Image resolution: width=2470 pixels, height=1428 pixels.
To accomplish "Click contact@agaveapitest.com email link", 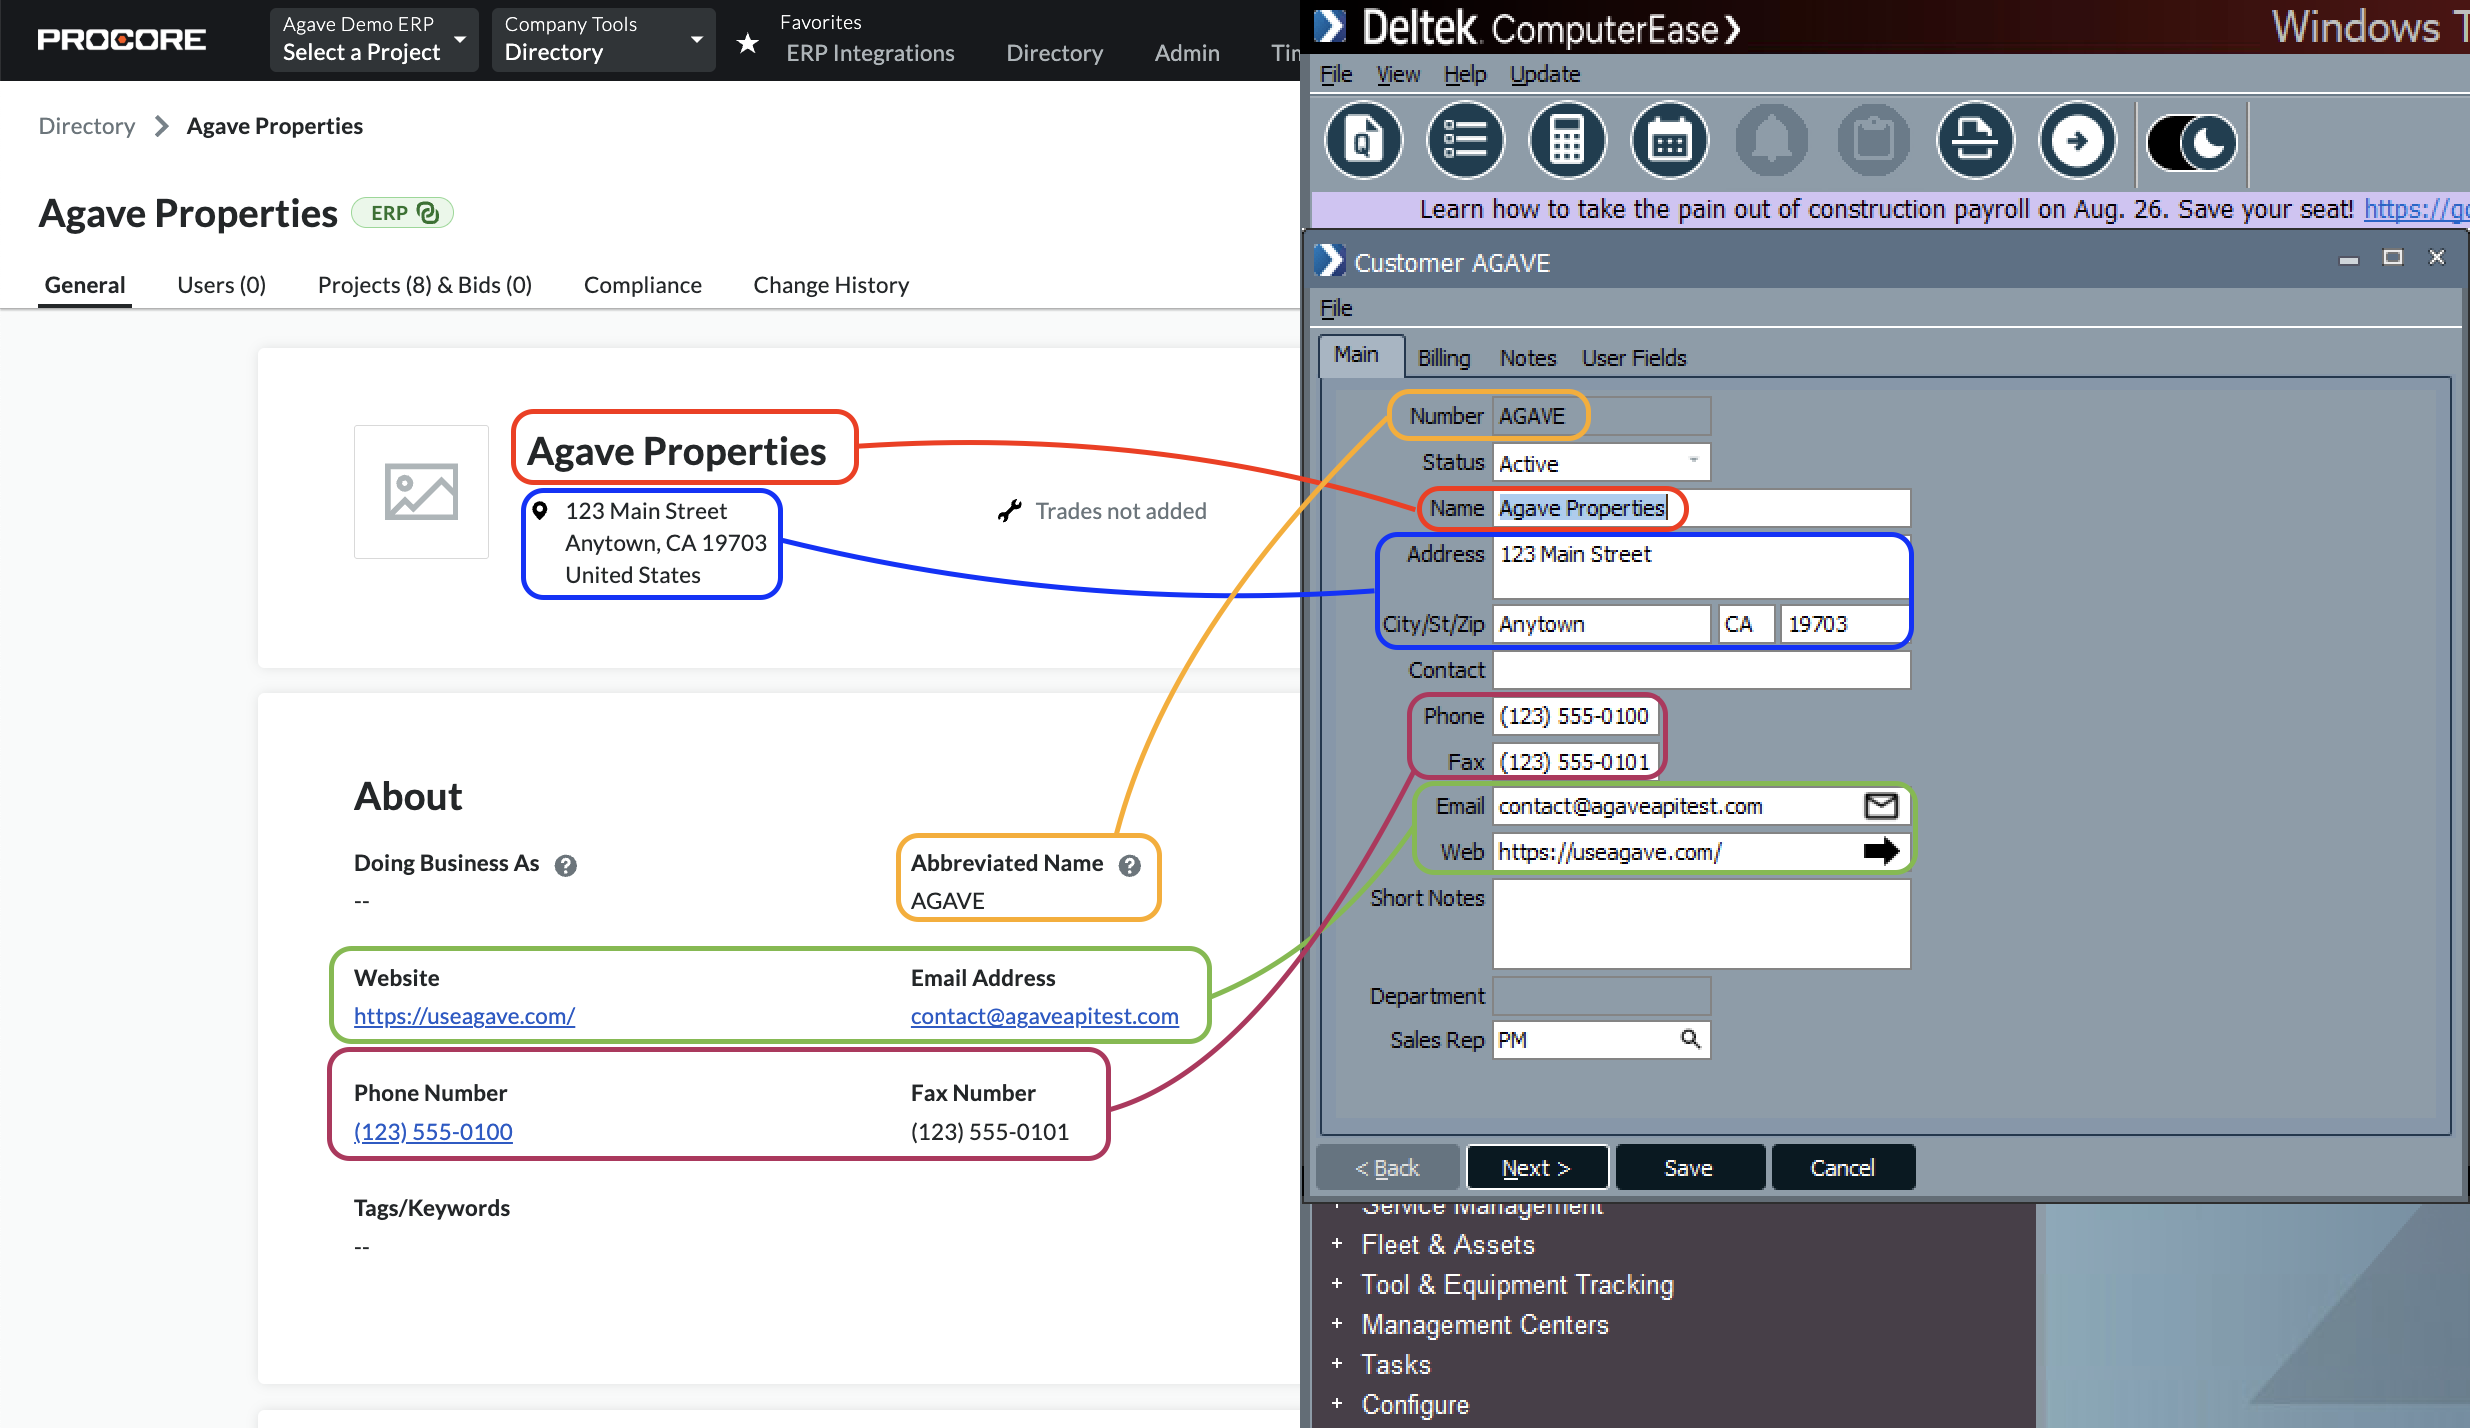I will point(1044,1016).
